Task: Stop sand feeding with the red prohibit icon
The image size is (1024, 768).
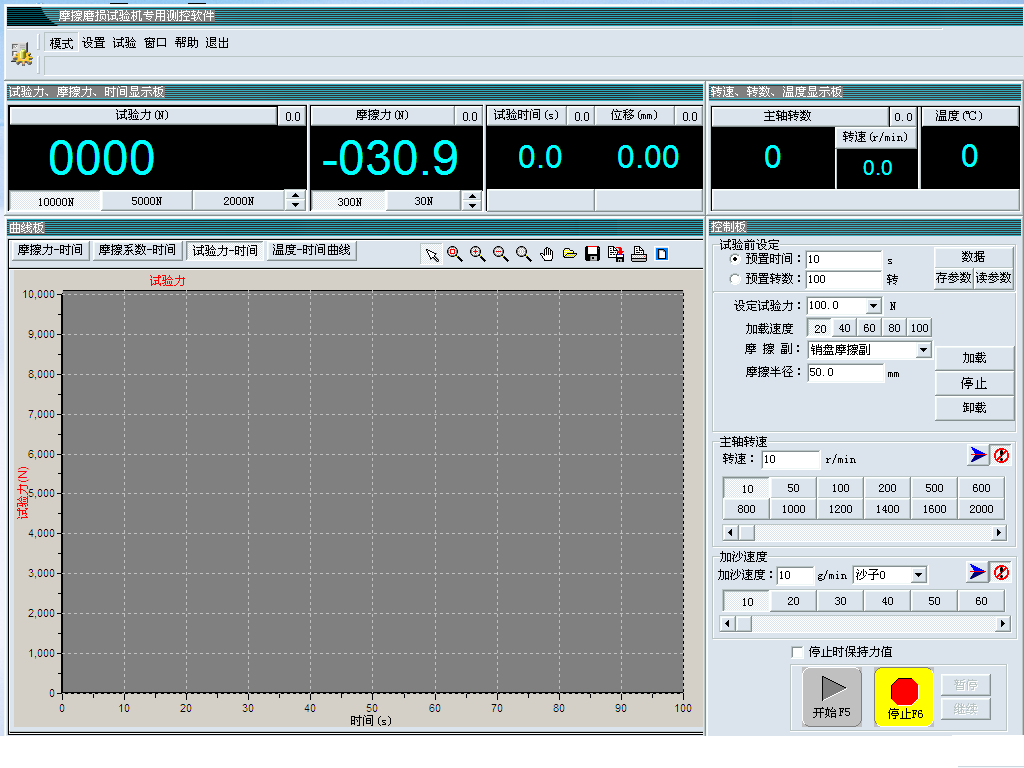Action: [x=1001, y=572]
